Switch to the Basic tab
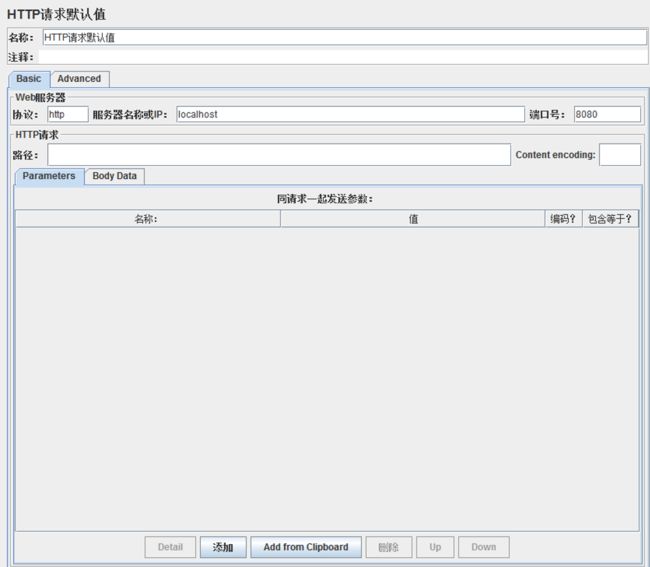 pyautogui.click(x=29, y=79)
